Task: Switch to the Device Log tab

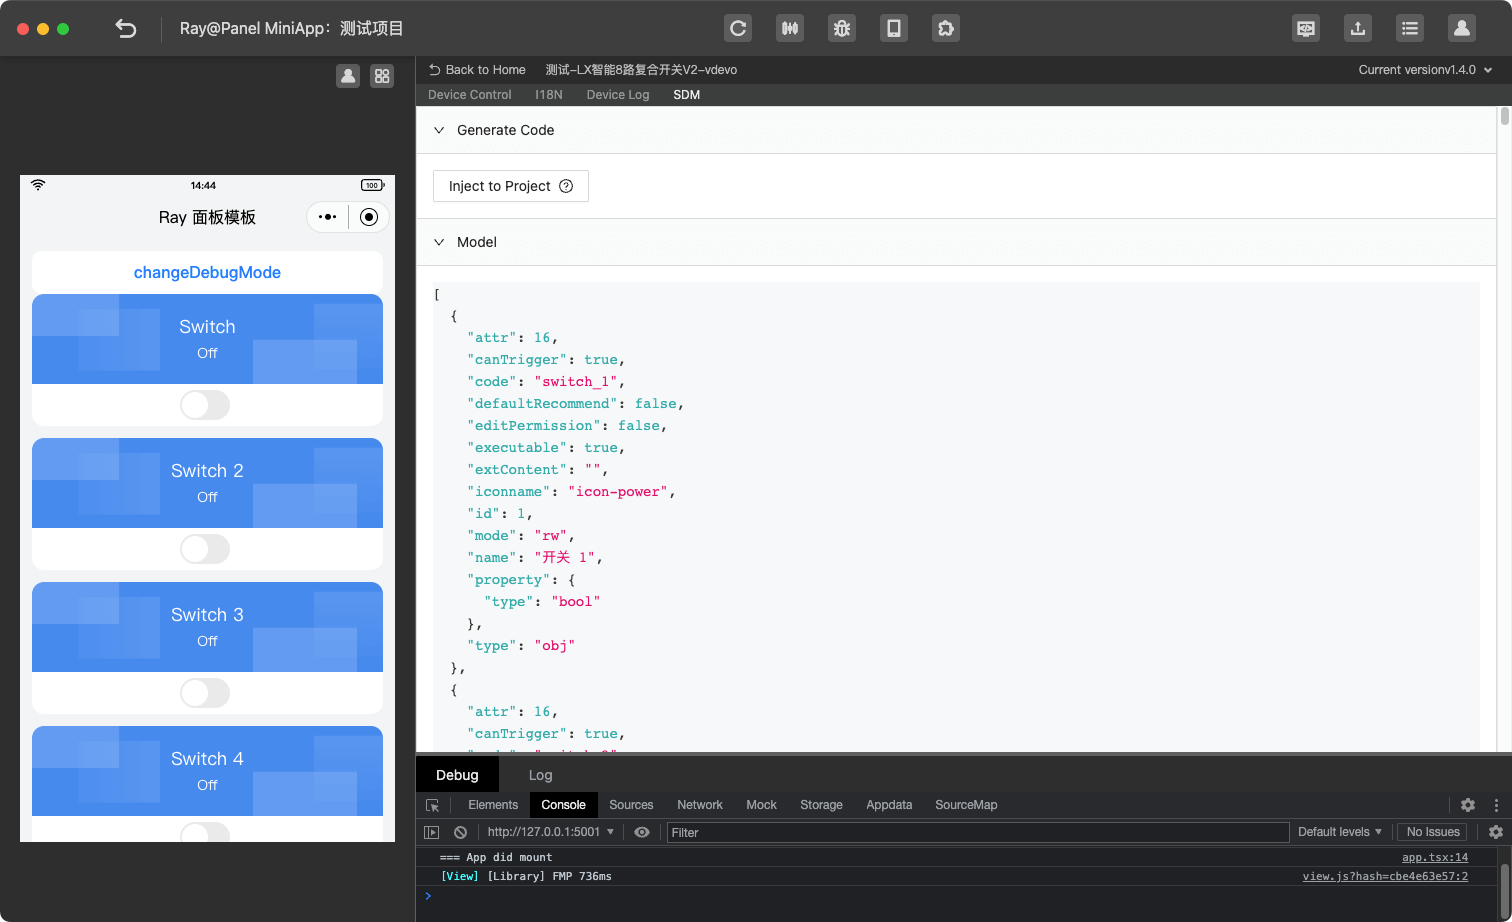Action: click(x=617, y=95)
